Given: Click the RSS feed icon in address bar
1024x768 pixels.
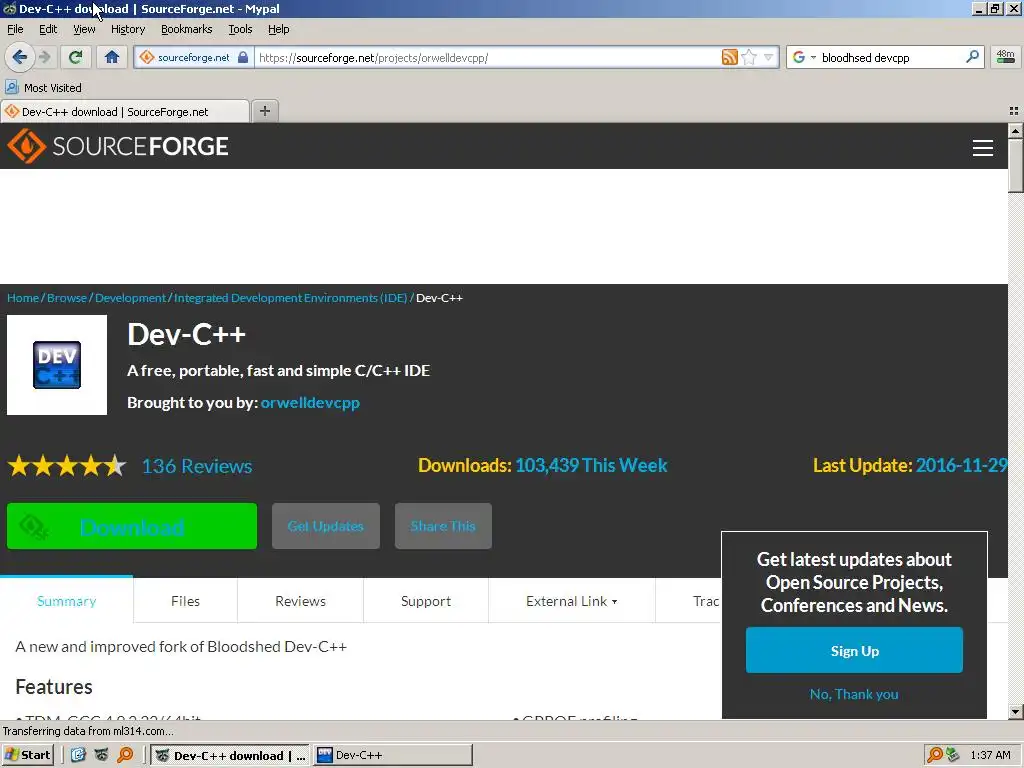Looking at the screenshot, I should pos(729,57).
